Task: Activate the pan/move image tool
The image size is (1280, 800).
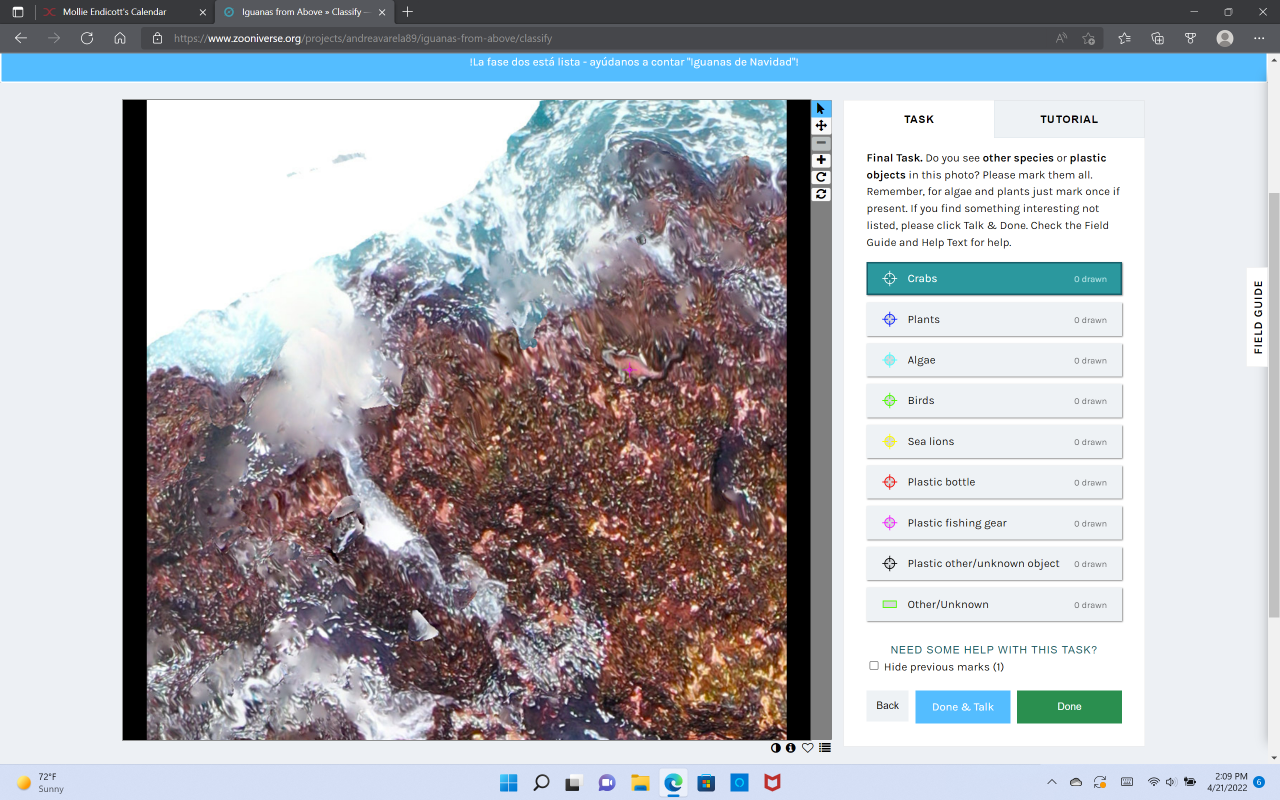Action: click(821, 126)
